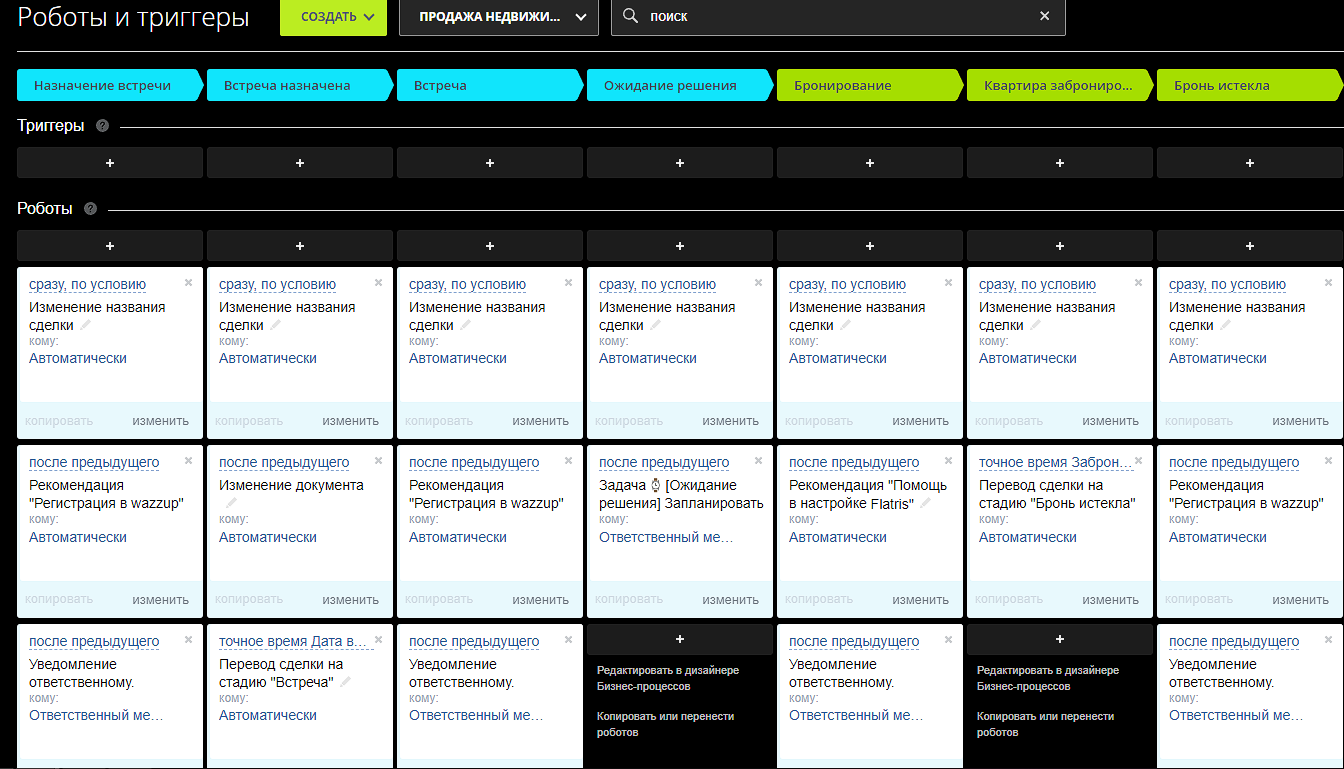Click "копировать" on "Перевод сделки на стадию Бронь истекла"
Image resolution: width=1344 pixels, height=769 pixels.
pyautogui.click(x=1008, y=600)
